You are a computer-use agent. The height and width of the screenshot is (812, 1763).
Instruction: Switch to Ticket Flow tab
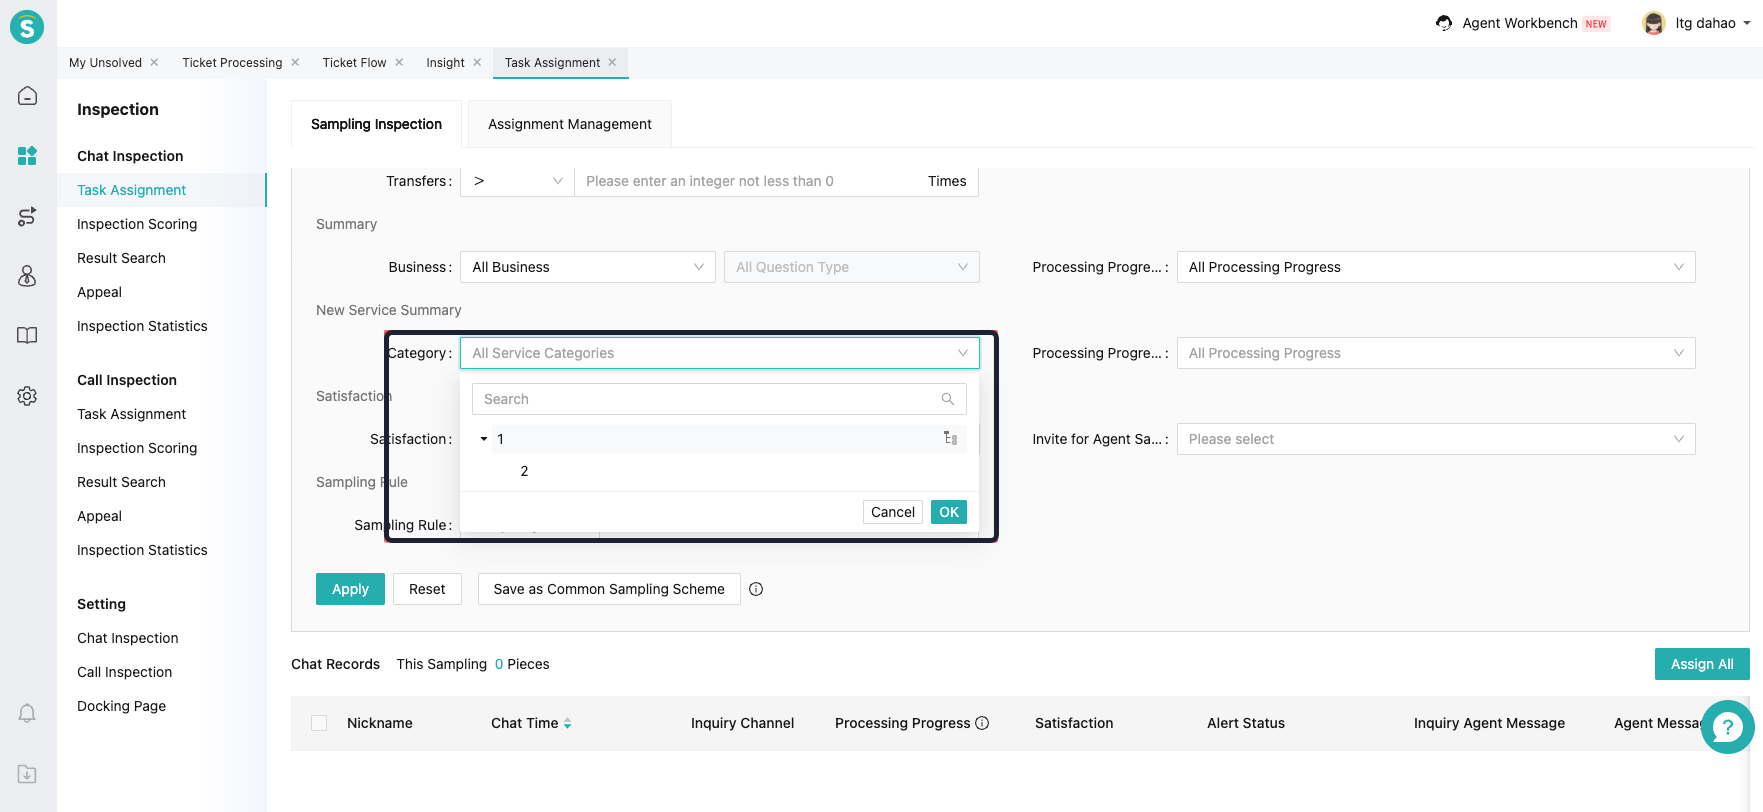pyautogui.click(x=354, y=63)
